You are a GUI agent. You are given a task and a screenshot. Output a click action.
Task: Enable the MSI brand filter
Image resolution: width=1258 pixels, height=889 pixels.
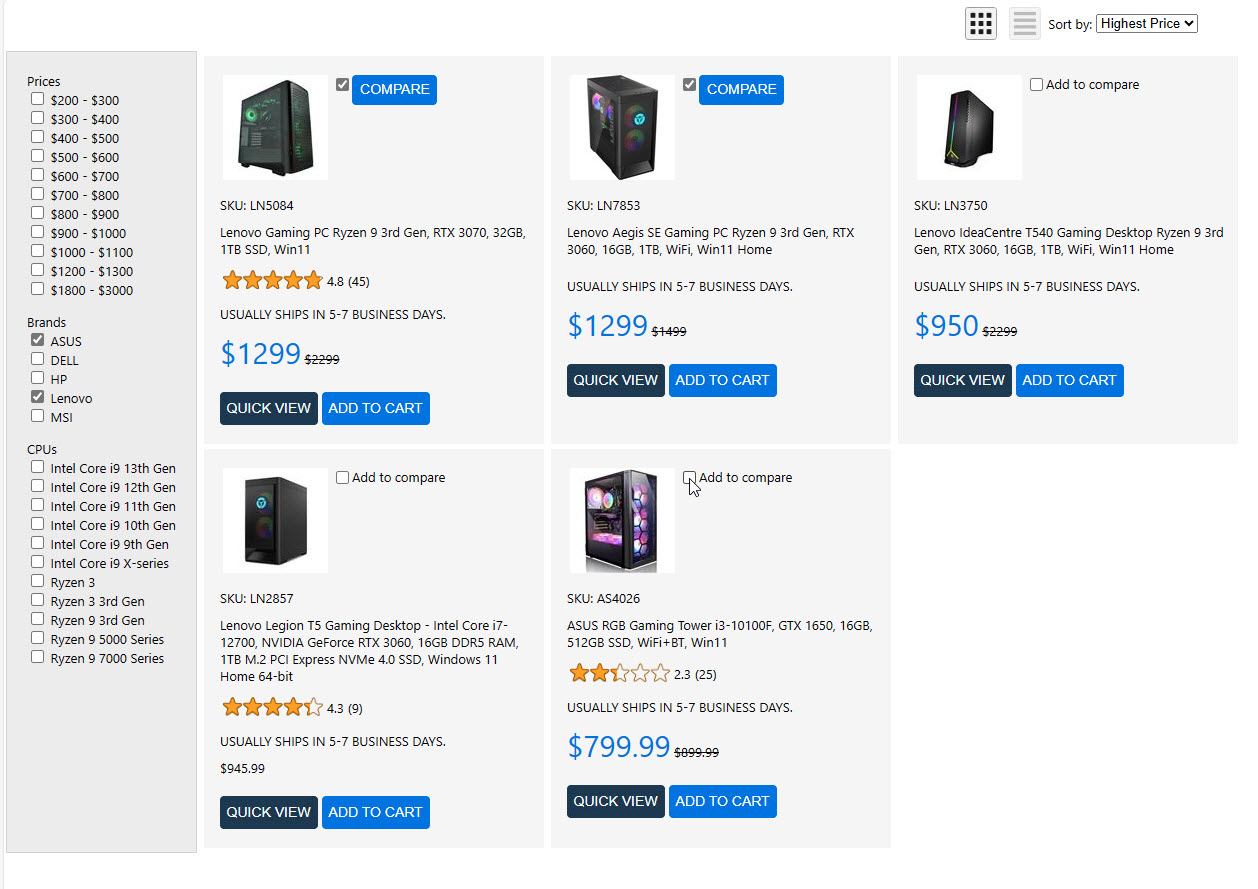click(x=38, y=416)
